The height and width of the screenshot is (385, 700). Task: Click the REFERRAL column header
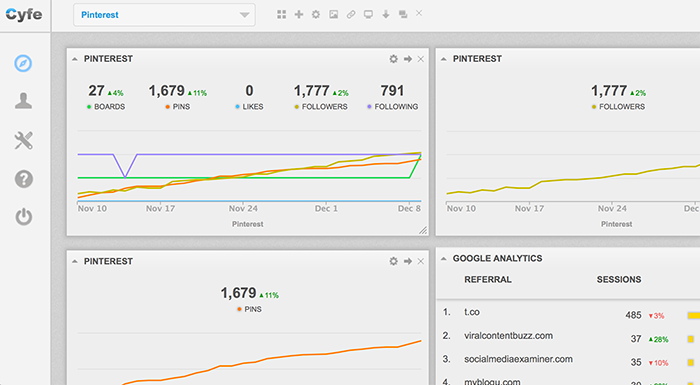pyautogui.click(x=488, y=280)
